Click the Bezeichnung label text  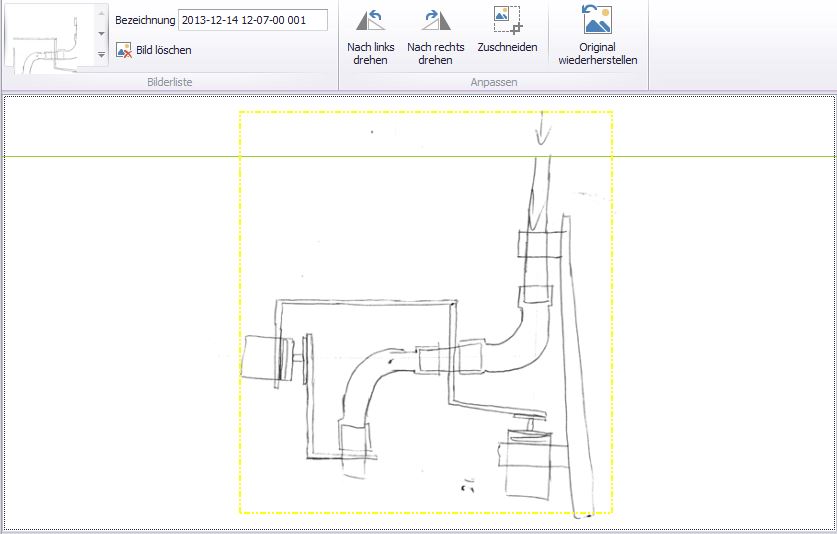[145, 20]
